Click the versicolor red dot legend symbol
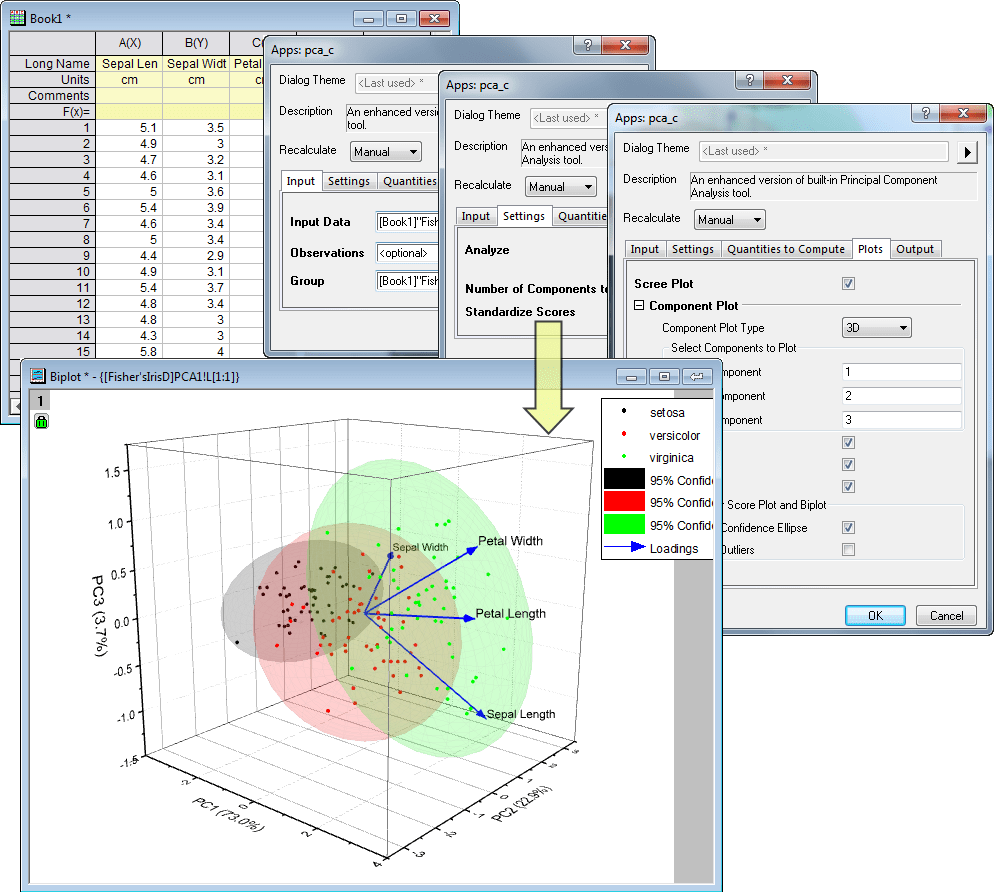Screen dimensions: 995x892 (624, 434)
